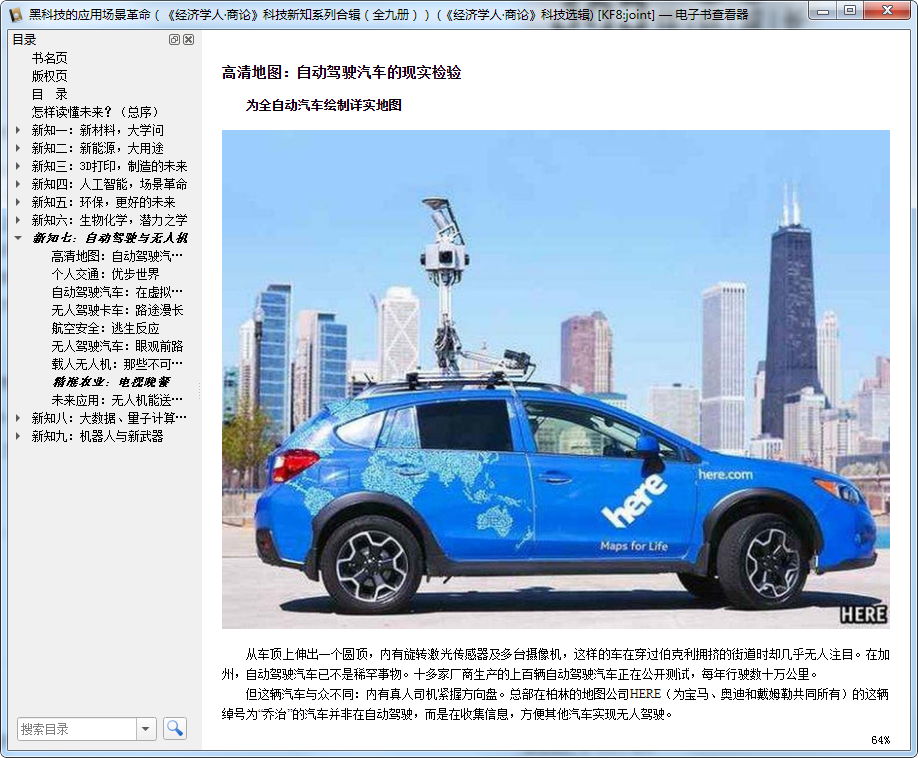Click the 64% reading progress indicator
918x758 pixels.
click(881, 740)
